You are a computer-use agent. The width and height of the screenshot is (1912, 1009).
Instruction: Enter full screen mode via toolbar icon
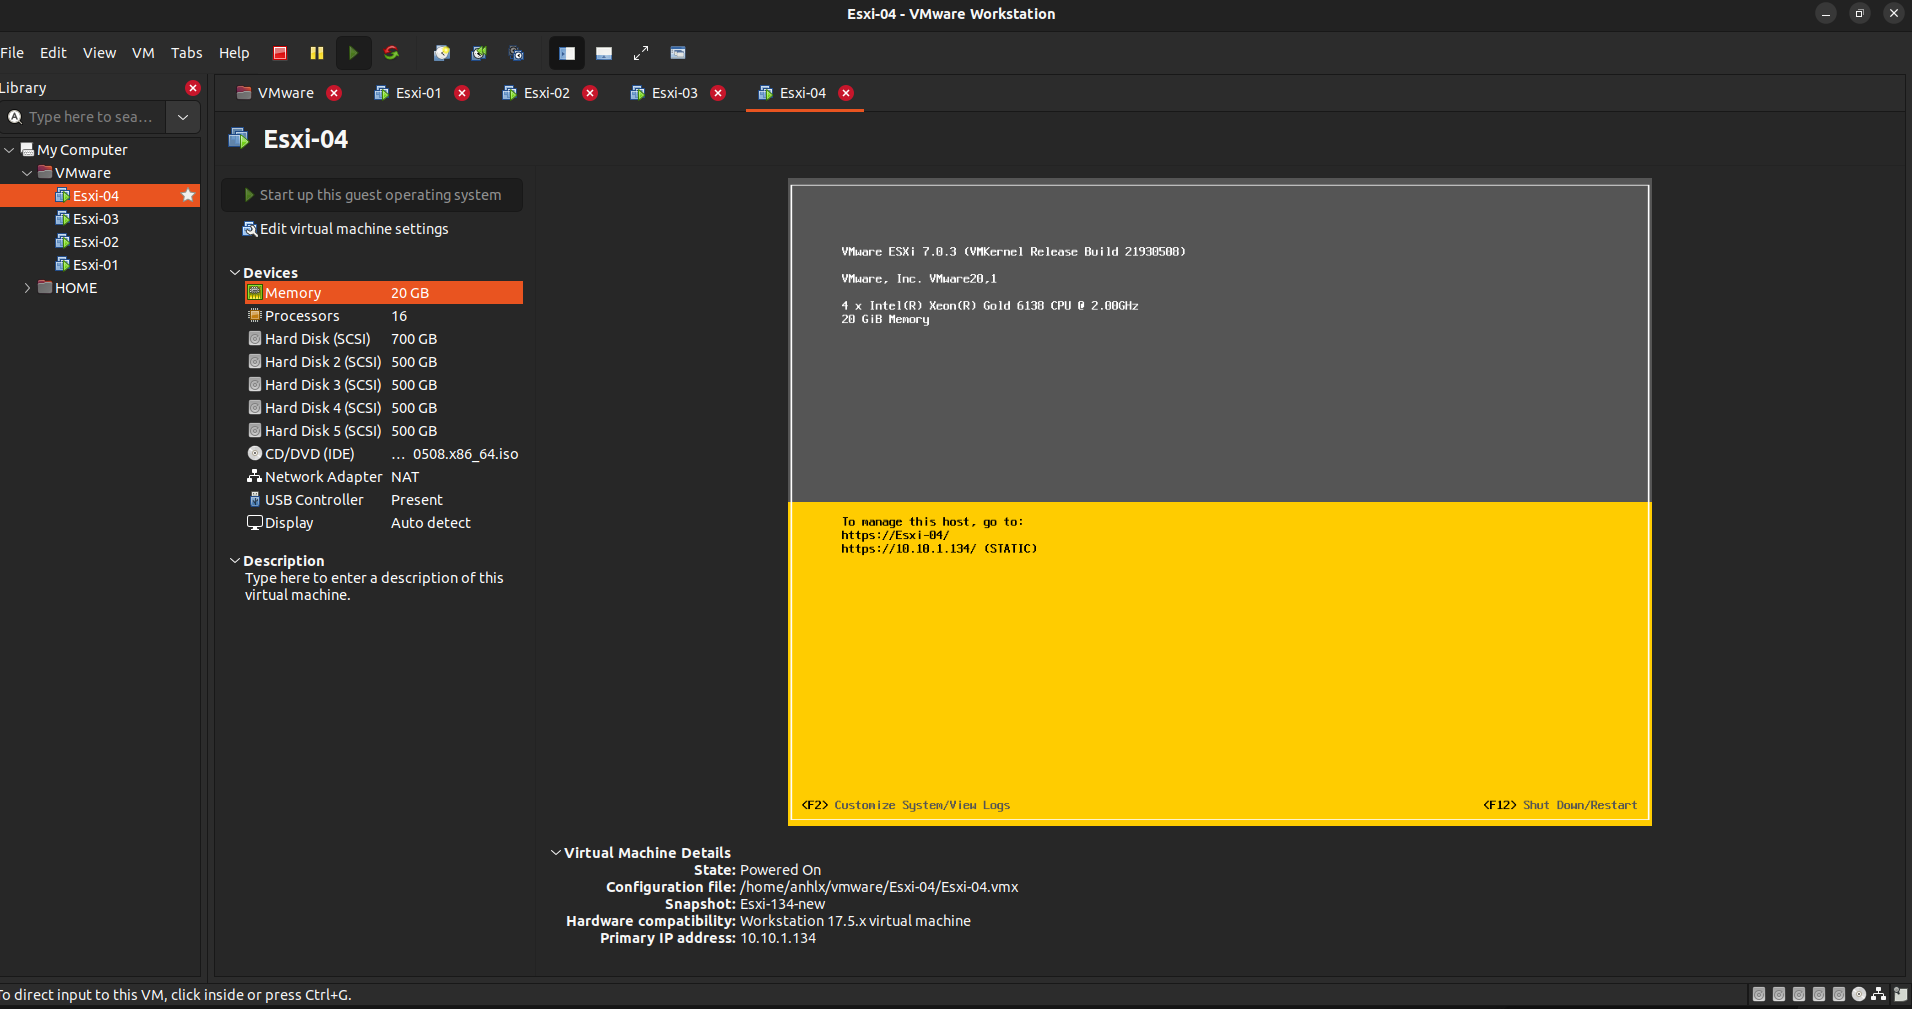tap(641, 53)
